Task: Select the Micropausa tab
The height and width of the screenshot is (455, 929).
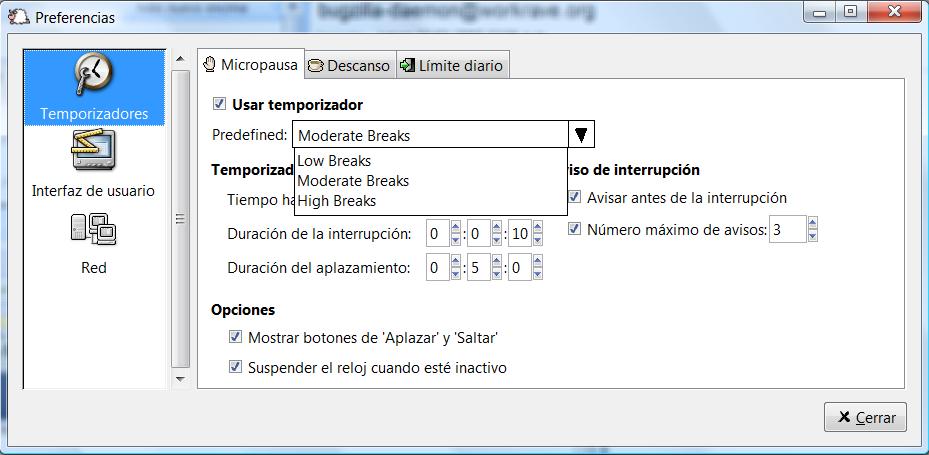Action: pos(250,66)
